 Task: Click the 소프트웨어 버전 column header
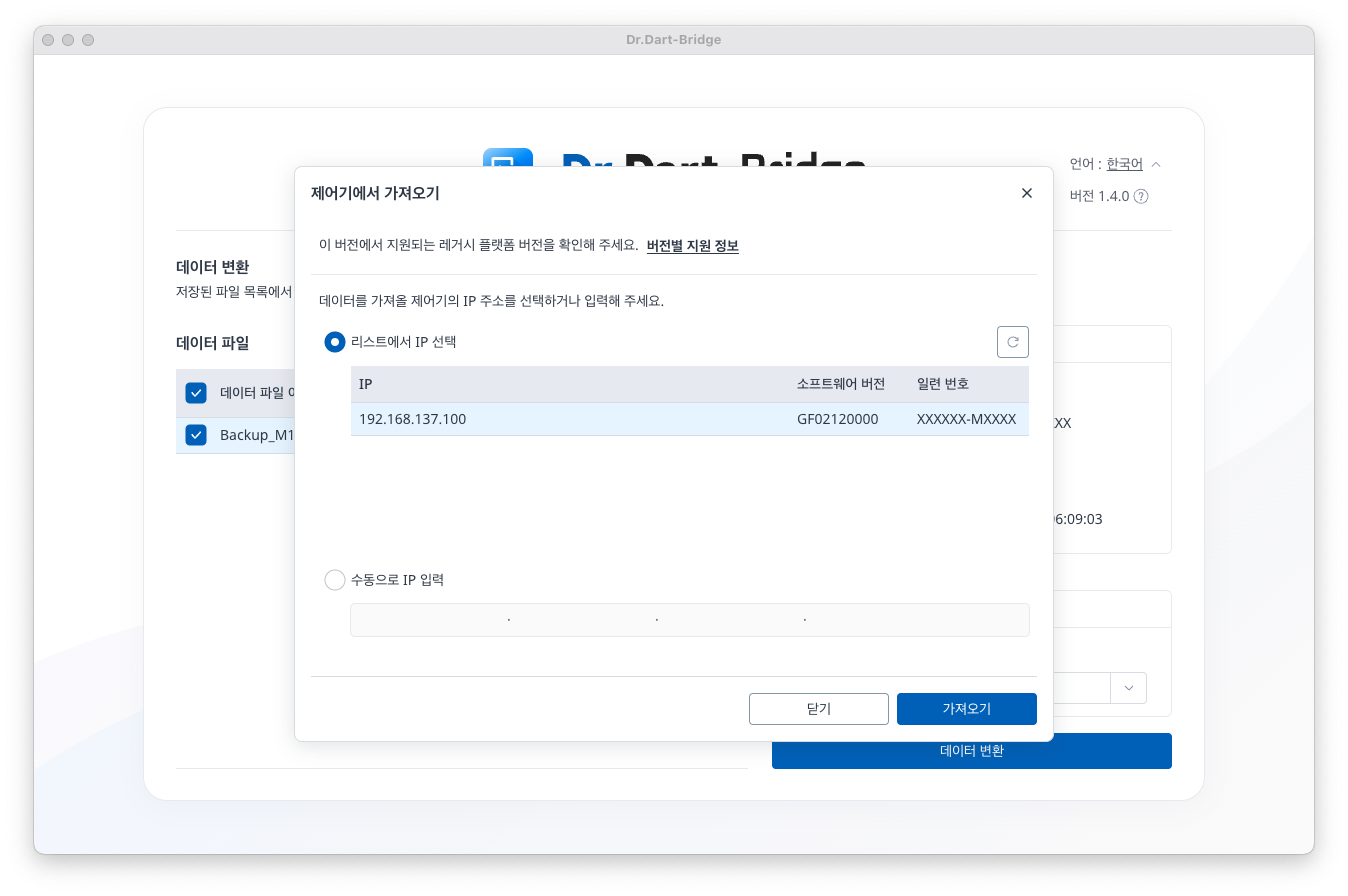point(840,384)
